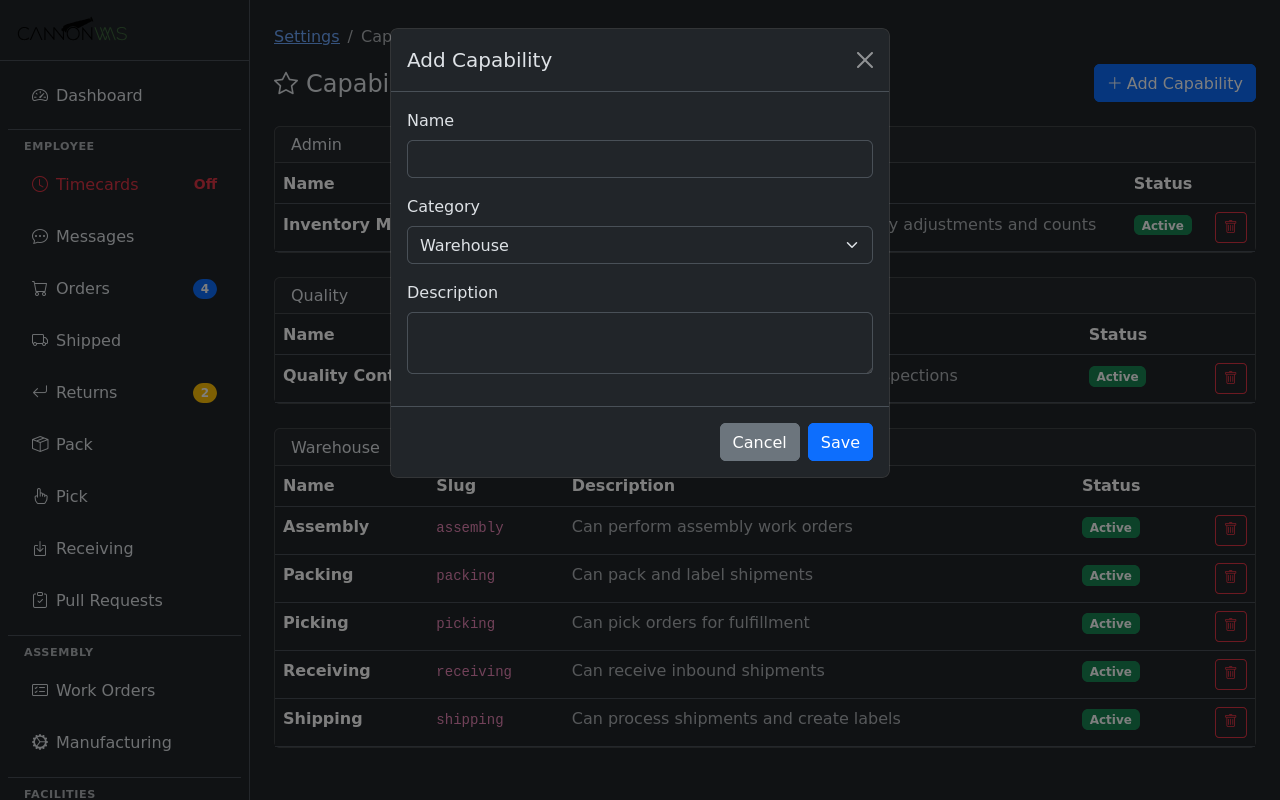Open Messages via the chat bubble icon

click(39, 236)
